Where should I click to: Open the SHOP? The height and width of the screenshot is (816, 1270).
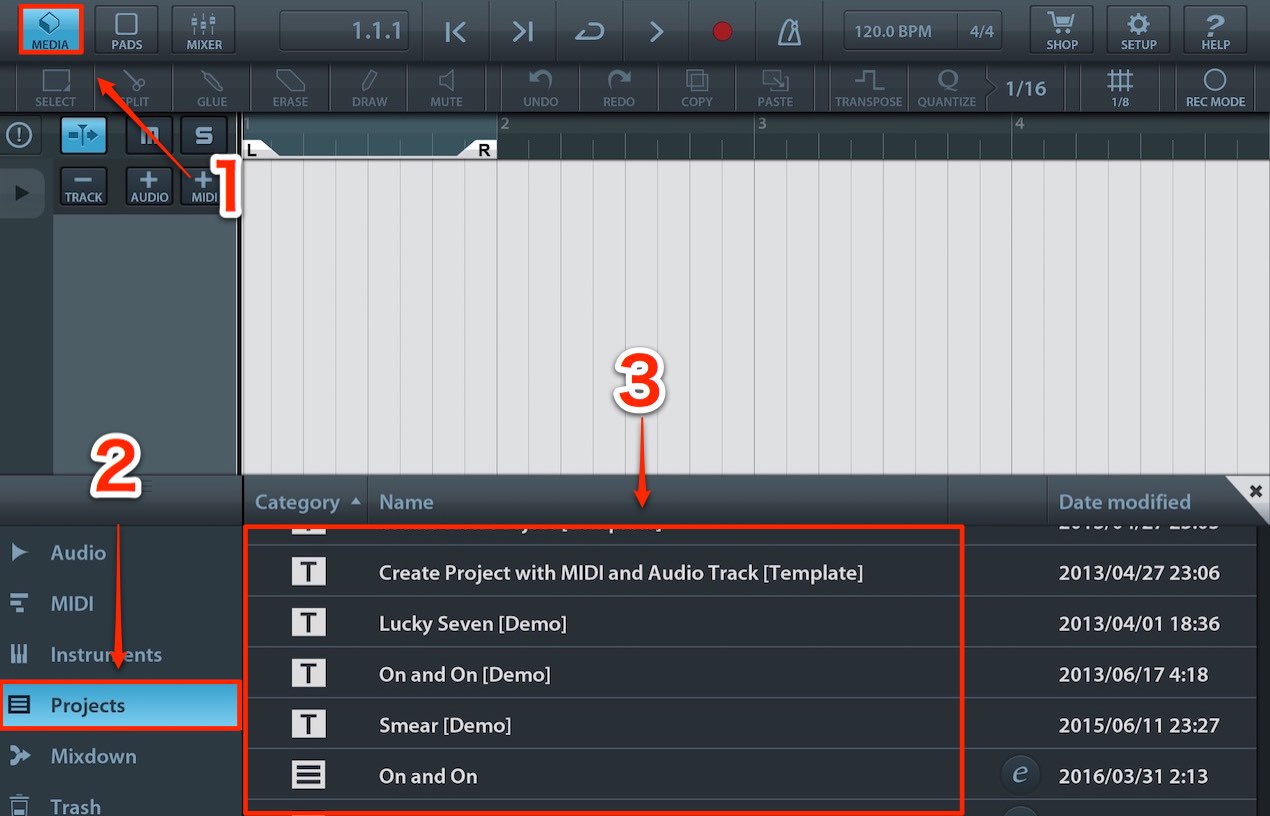pos(1062,29)
